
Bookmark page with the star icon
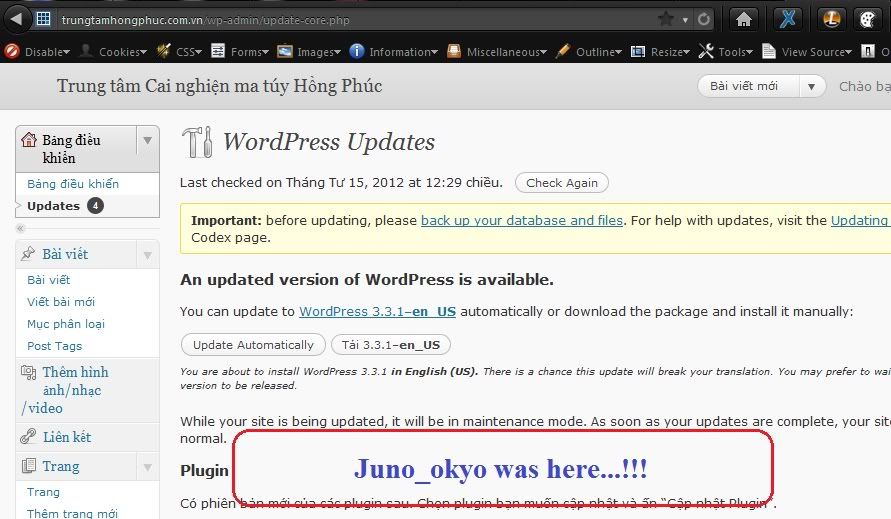[666, 19]
